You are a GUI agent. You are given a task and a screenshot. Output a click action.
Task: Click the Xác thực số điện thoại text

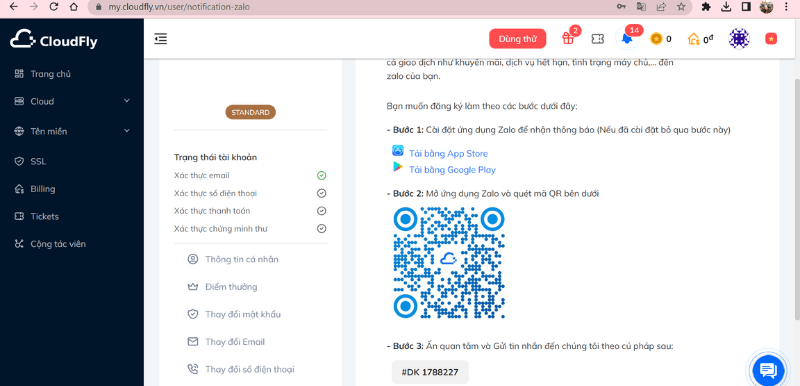[x=215, y=193]
